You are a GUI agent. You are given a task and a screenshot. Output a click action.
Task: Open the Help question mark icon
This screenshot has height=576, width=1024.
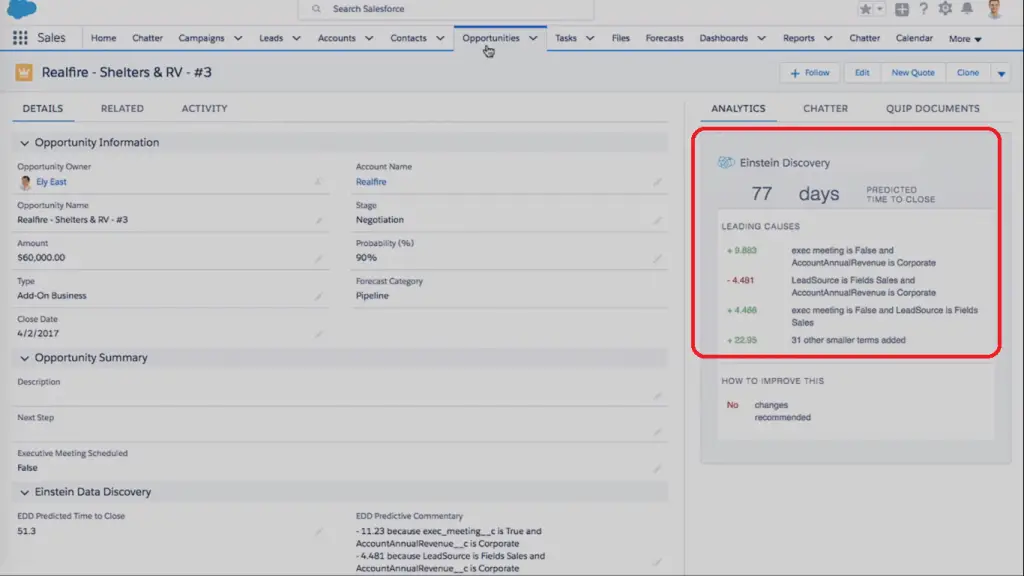click(x=923, y=8)
